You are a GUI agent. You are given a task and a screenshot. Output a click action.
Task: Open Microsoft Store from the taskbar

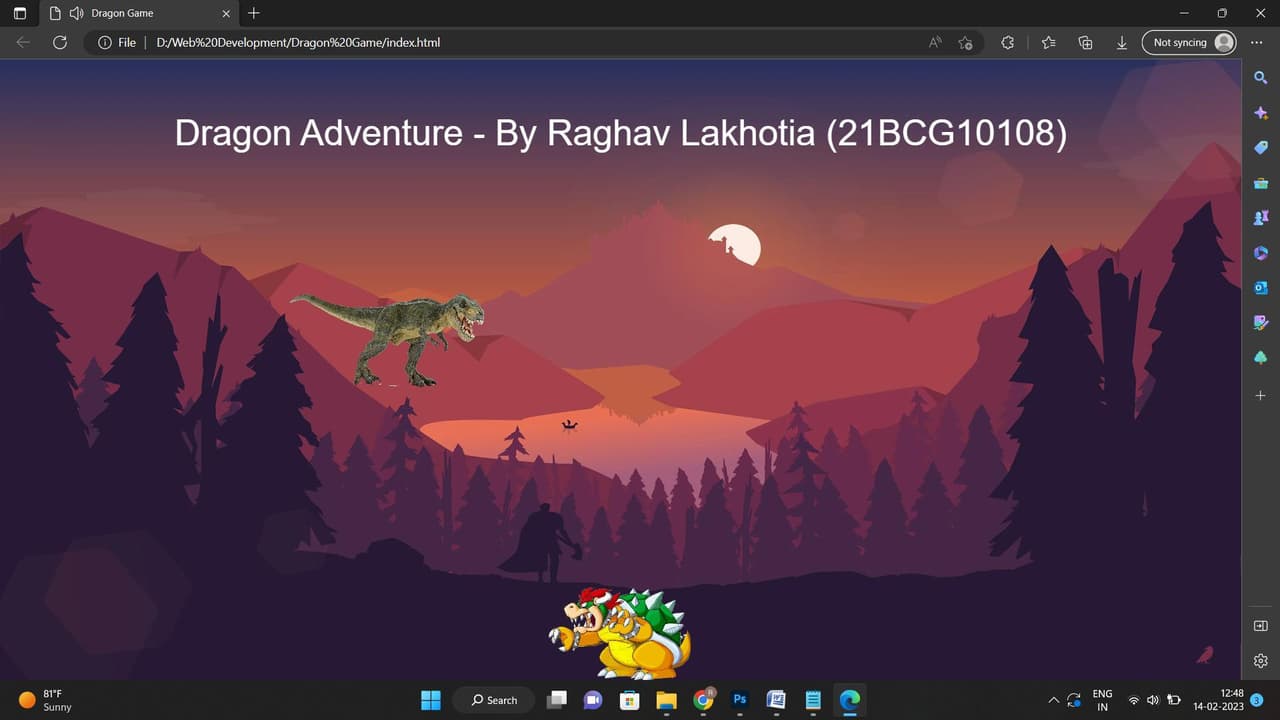click(x=629, y=700)
